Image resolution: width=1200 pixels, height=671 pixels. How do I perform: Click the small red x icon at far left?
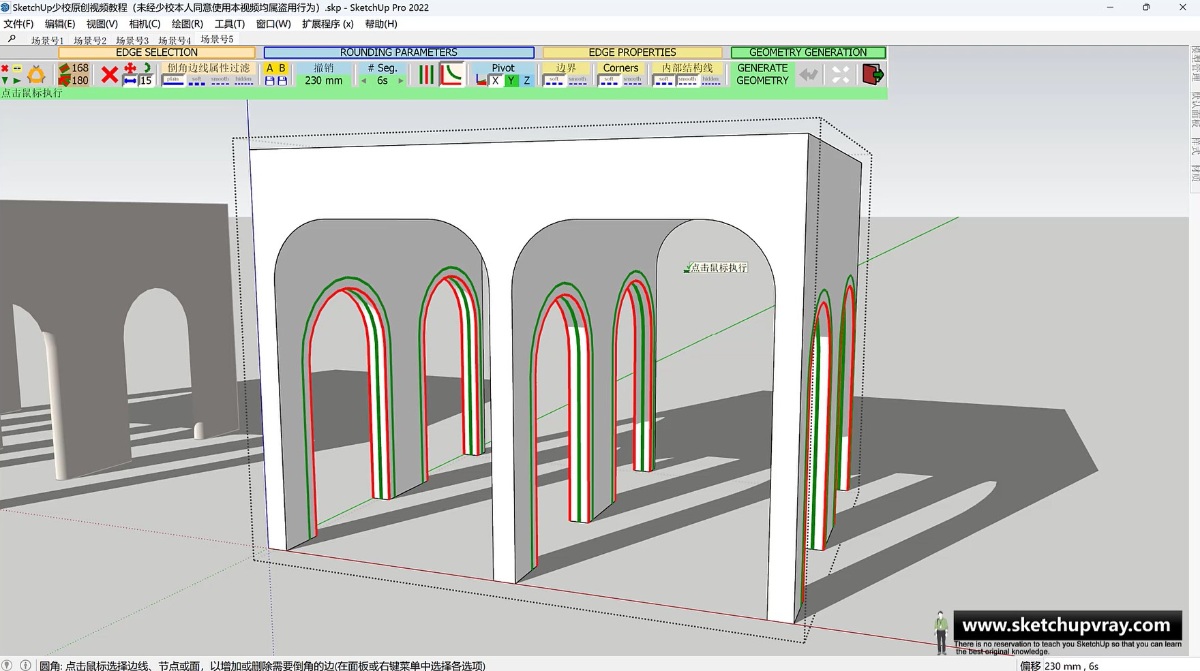tap(5, 68)
